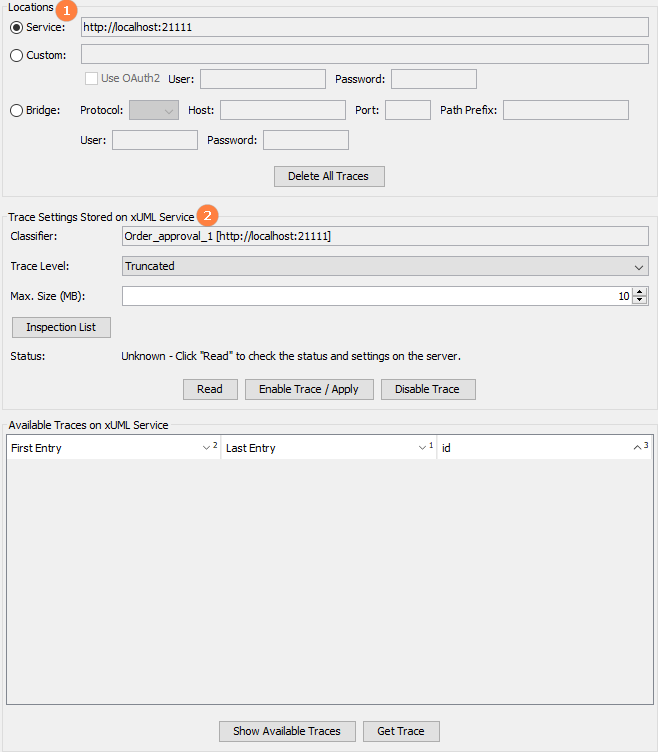This screenshot has width=658, height=752.
Task: Open the Inspection List
Action: [x=61, y=327]
